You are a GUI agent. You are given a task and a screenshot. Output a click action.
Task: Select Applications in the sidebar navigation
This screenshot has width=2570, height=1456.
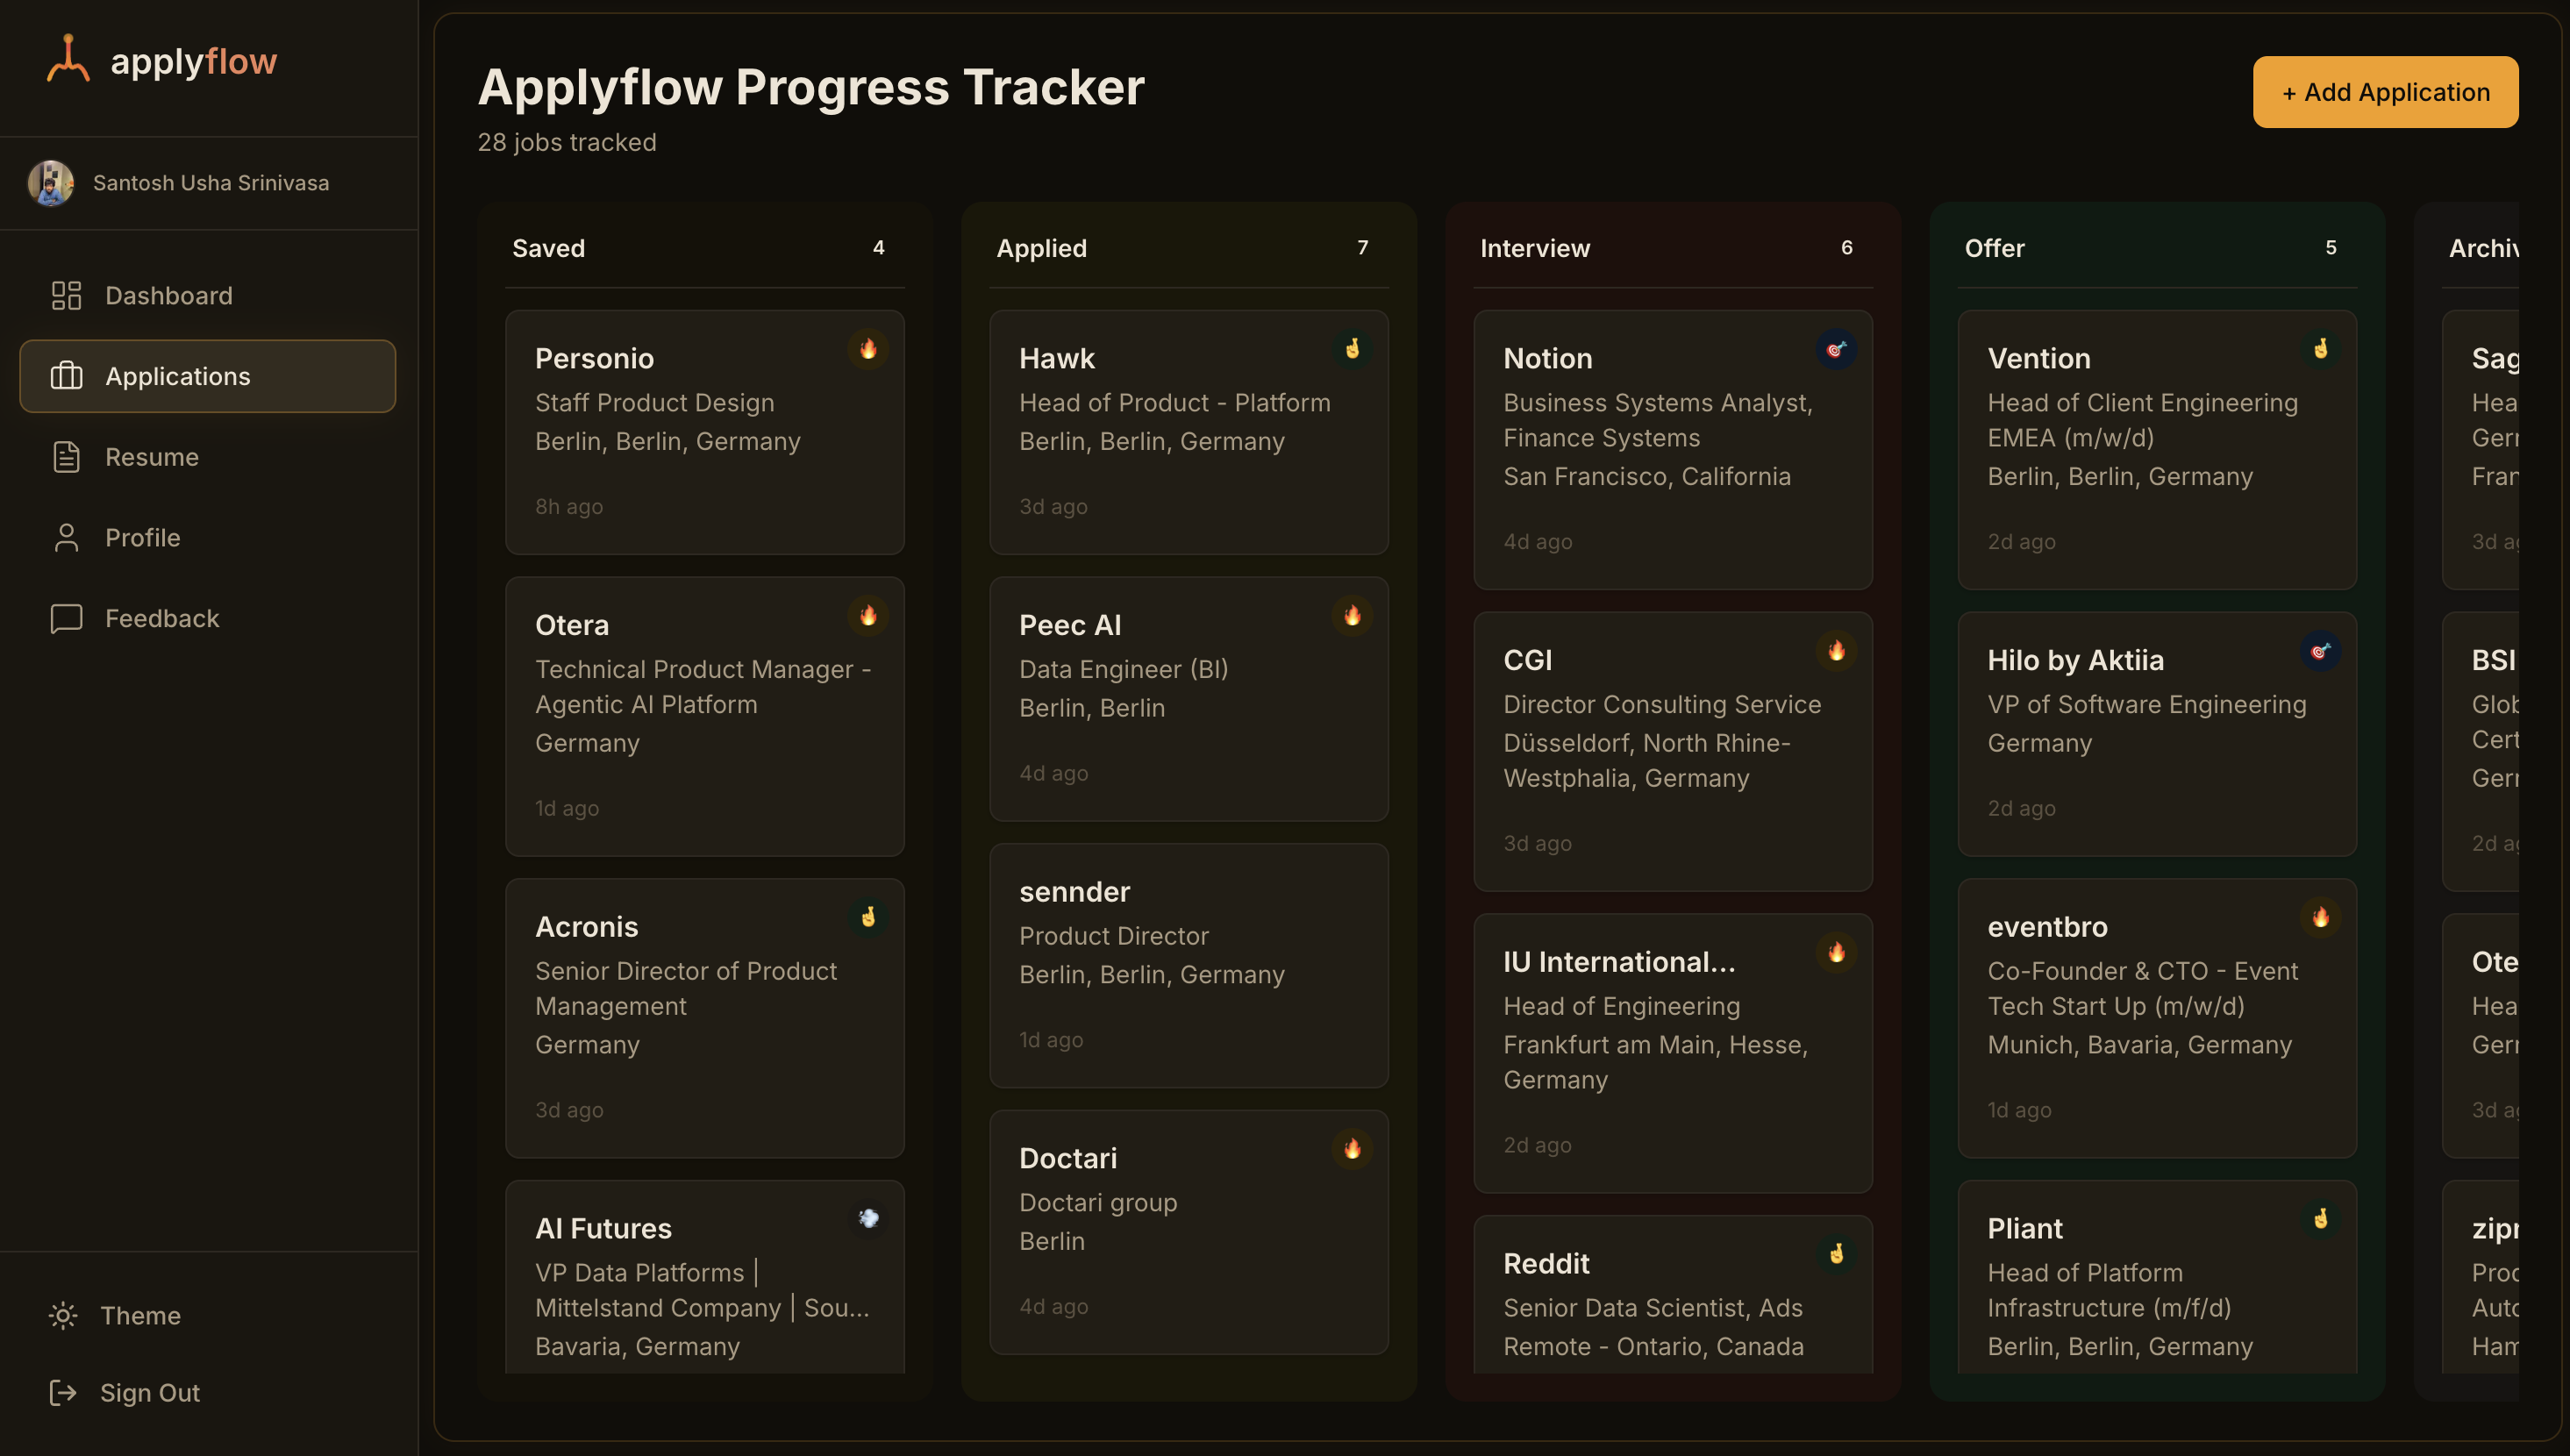(x=177, y=376)
